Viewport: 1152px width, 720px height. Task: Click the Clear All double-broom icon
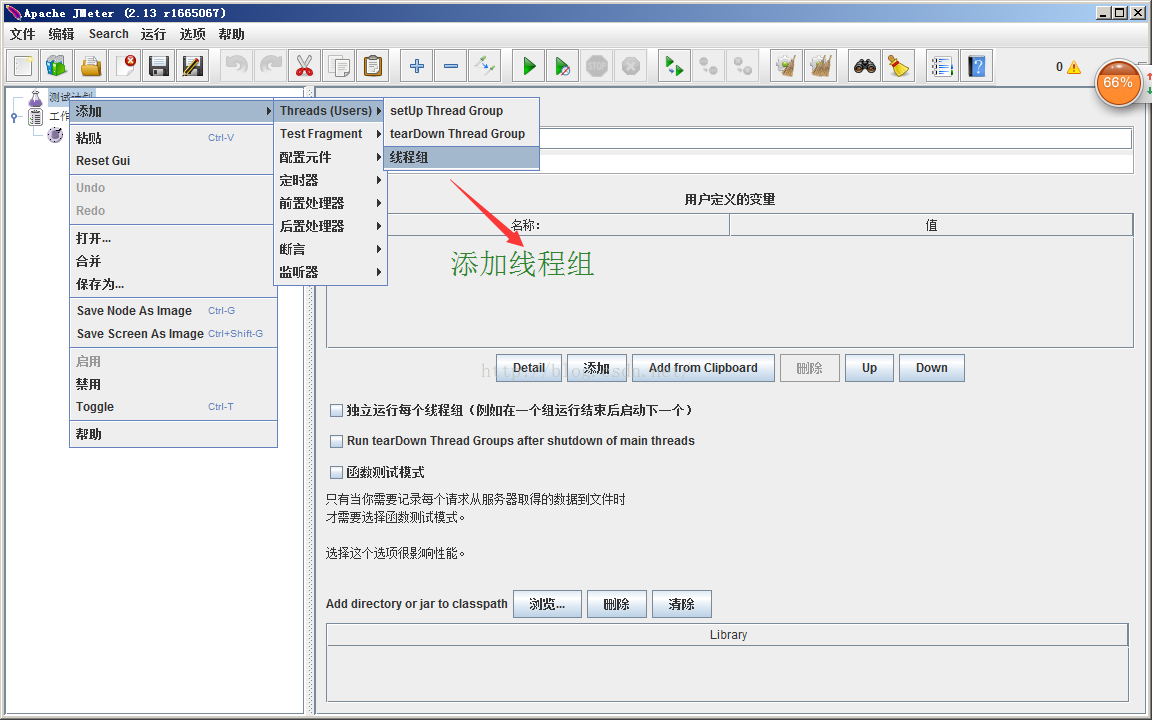(821, 66)
